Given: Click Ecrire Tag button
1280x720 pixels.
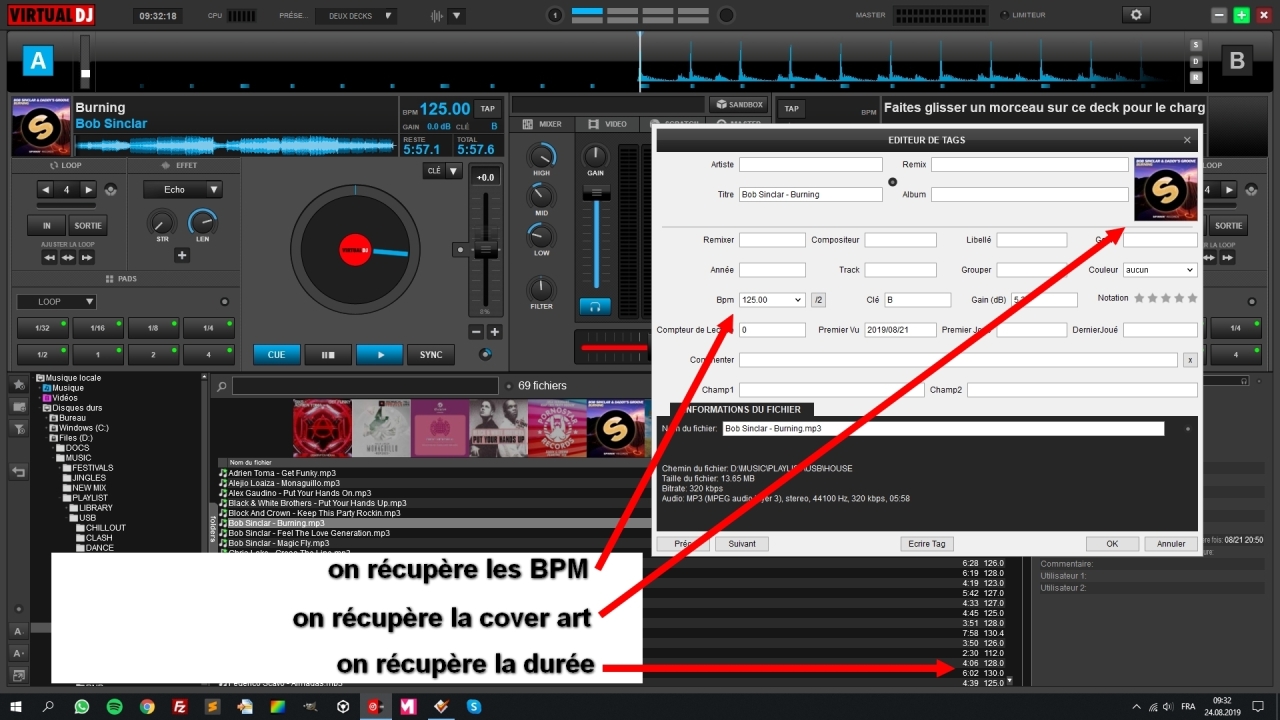Looking at the screenshot, I should pos(926,544).
